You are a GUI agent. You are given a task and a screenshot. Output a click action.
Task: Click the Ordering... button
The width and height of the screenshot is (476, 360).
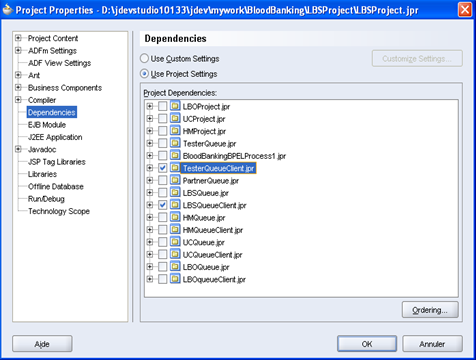click(x=430, y=310)
